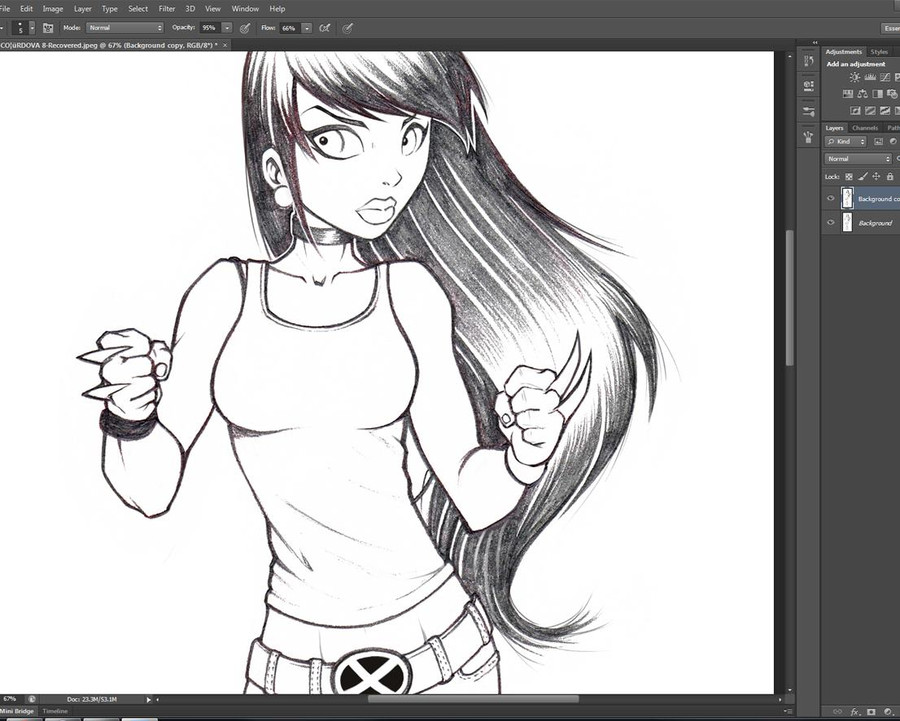Open the layer blend mode dropdown
Screen dimensions: 900x721
pyautogui.click(x=859, y=158)
